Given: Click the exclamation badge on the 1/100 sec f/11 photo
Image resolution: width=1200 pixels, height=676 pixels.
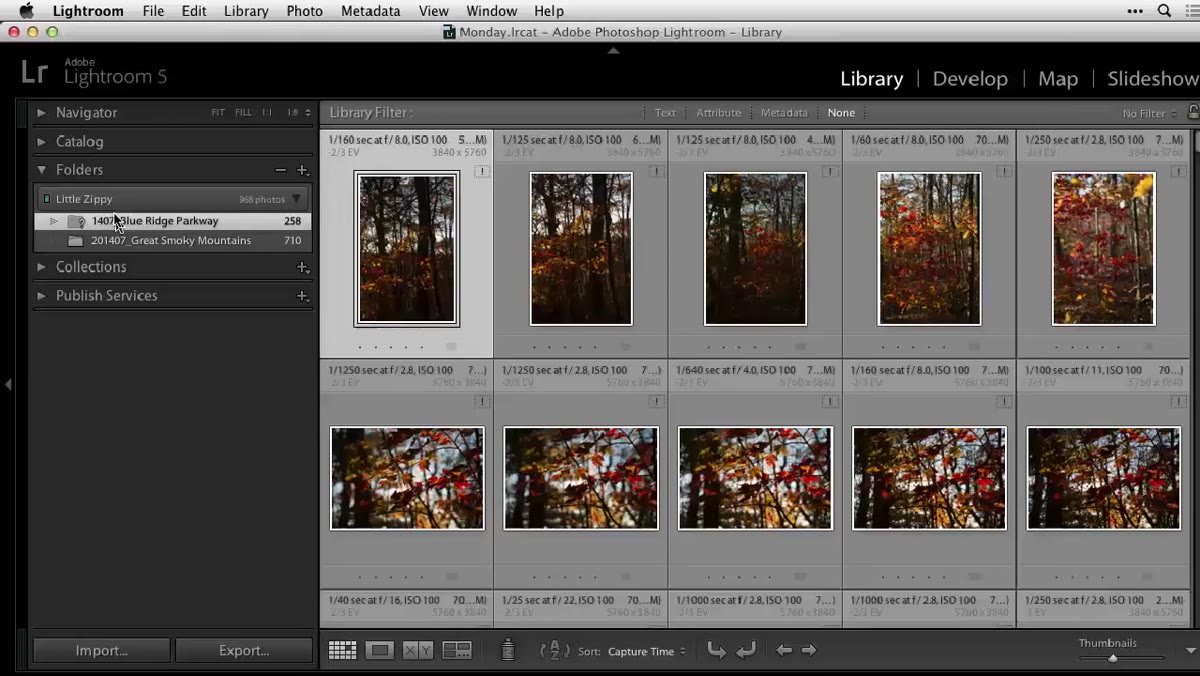Looking at the screenshot, I should click(x=1178, y=402).
